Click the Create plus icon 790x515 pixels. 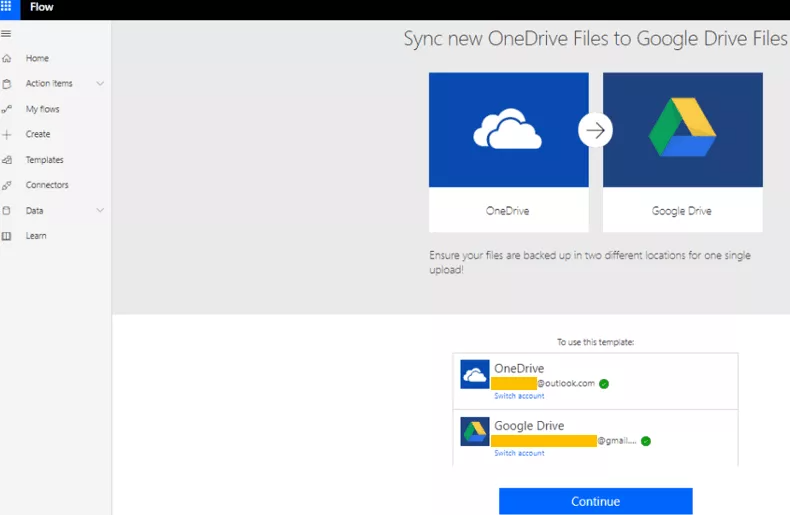(7, 135)
